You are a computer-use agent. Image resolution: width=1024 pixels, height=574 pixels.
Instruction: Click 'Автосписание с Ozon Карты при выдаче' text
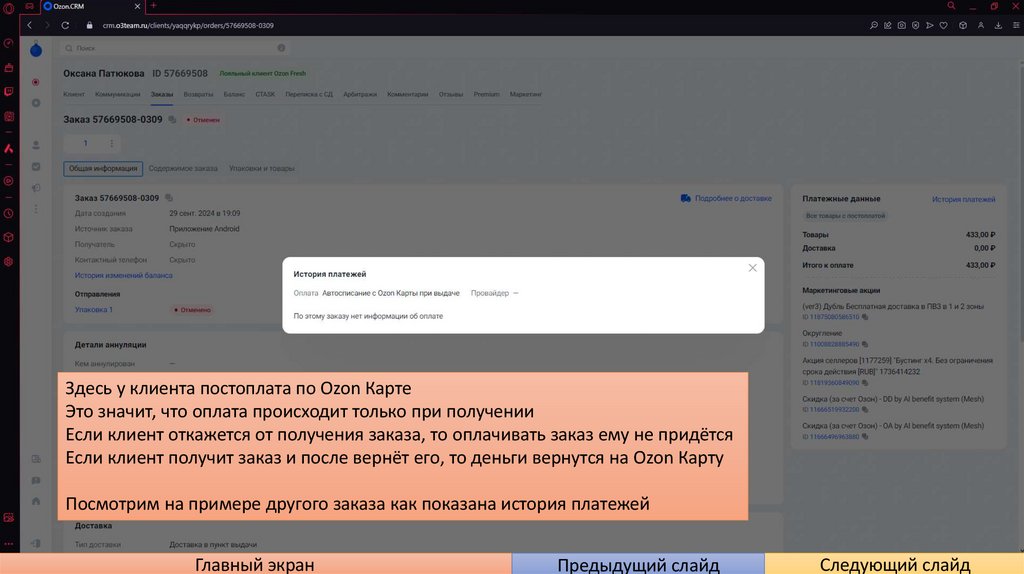pyautogui.click(x=391, y=293)
